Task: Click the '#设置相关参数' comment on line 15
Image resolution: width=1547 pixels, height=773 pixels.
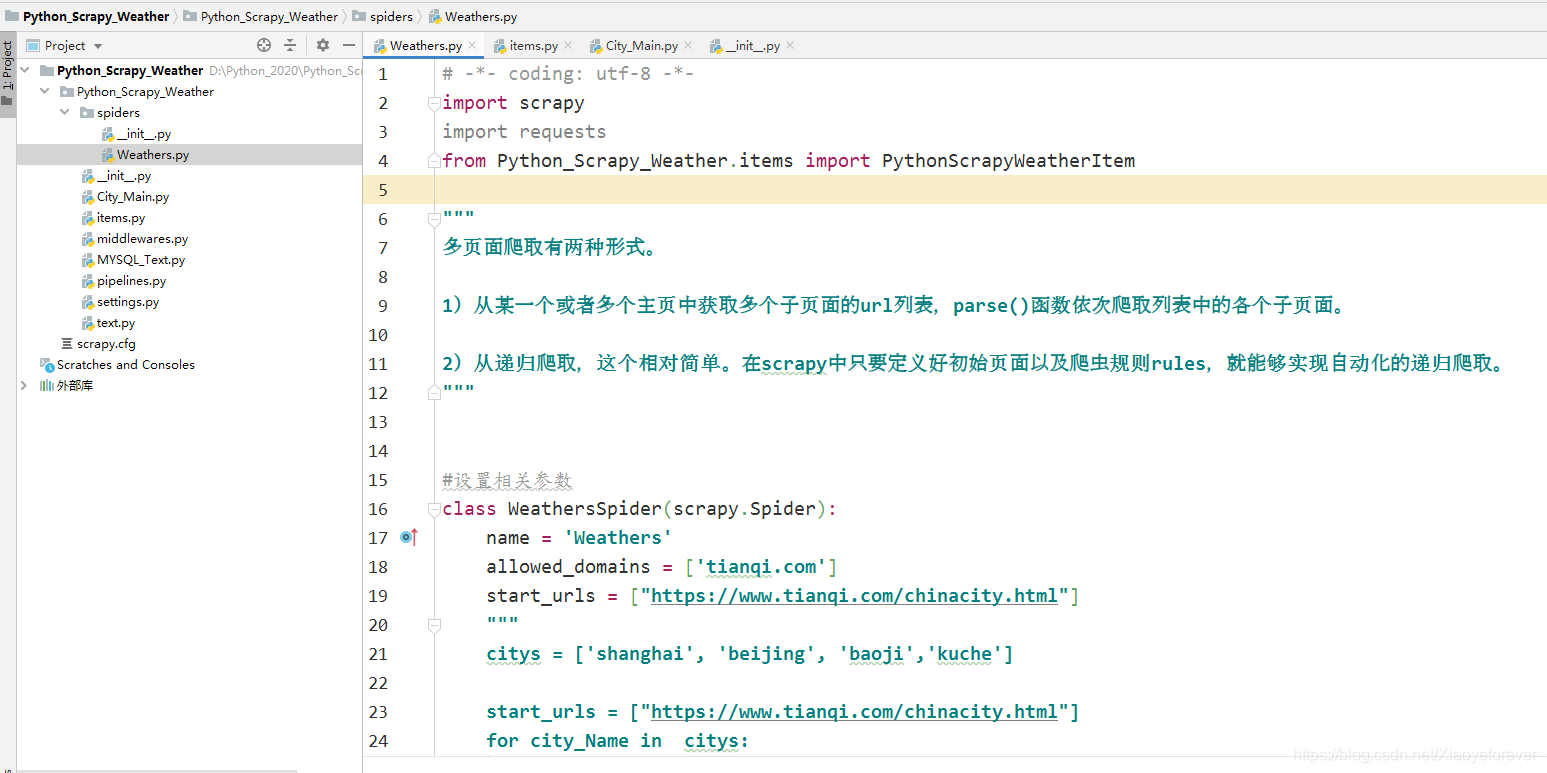Action: coord(507,480)
